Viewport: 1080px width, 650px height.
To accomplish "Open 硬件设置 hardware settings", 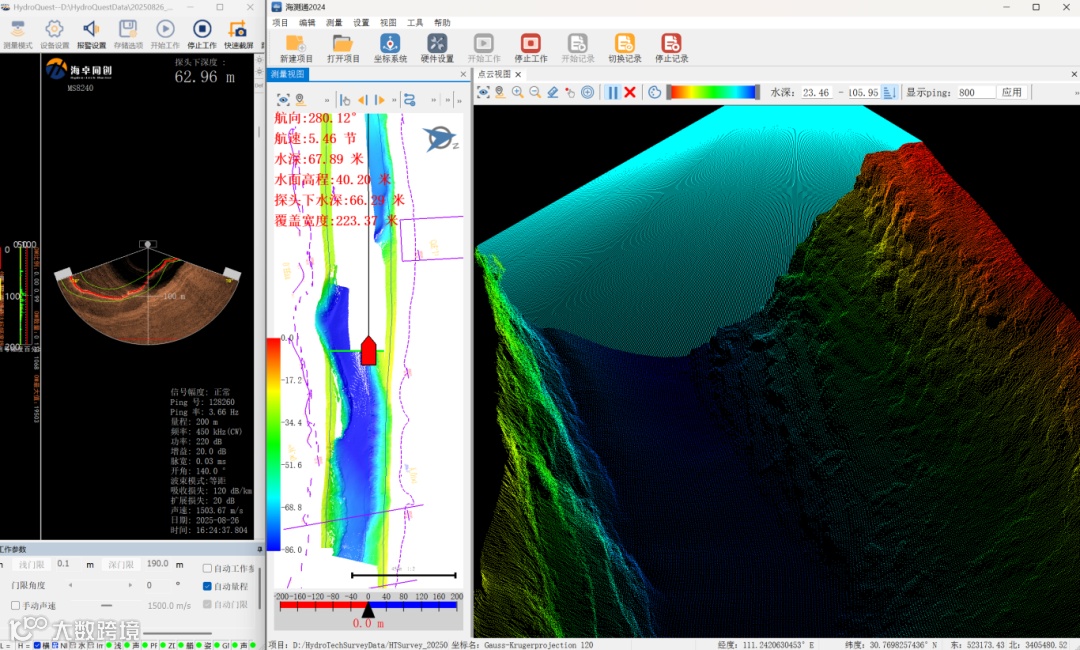I will point(438,43).
